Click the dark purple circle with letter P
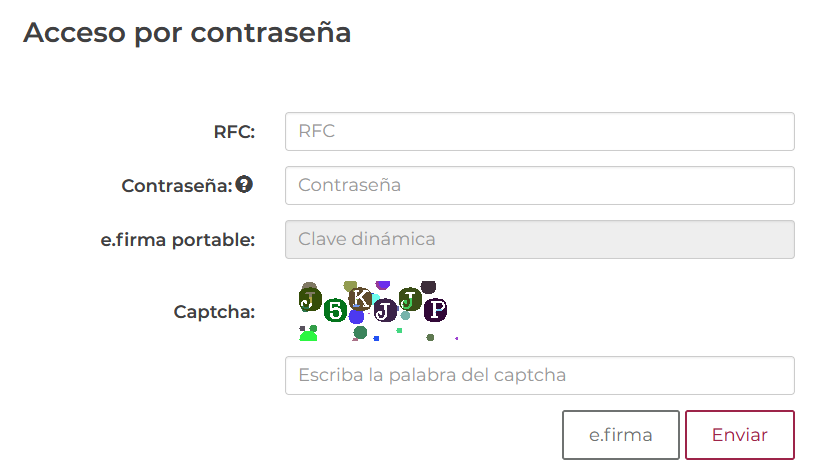 [435, 309]
